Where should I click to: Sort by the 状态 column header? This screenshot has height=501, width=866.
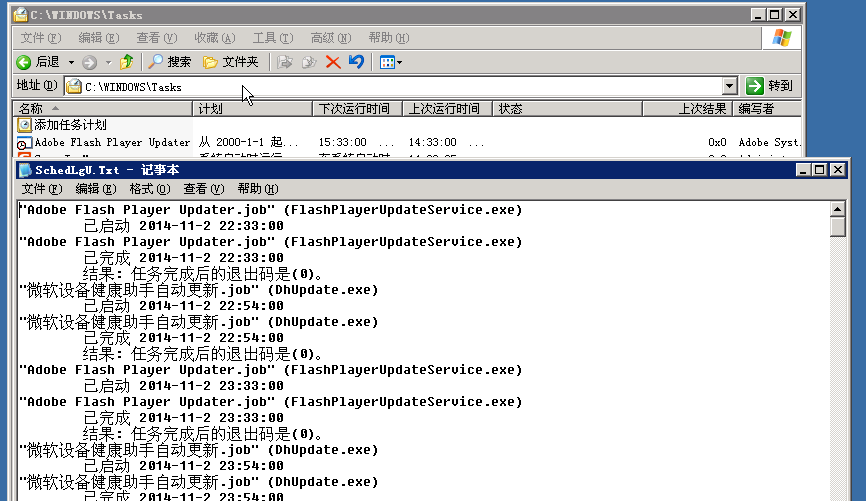(567, 109)
